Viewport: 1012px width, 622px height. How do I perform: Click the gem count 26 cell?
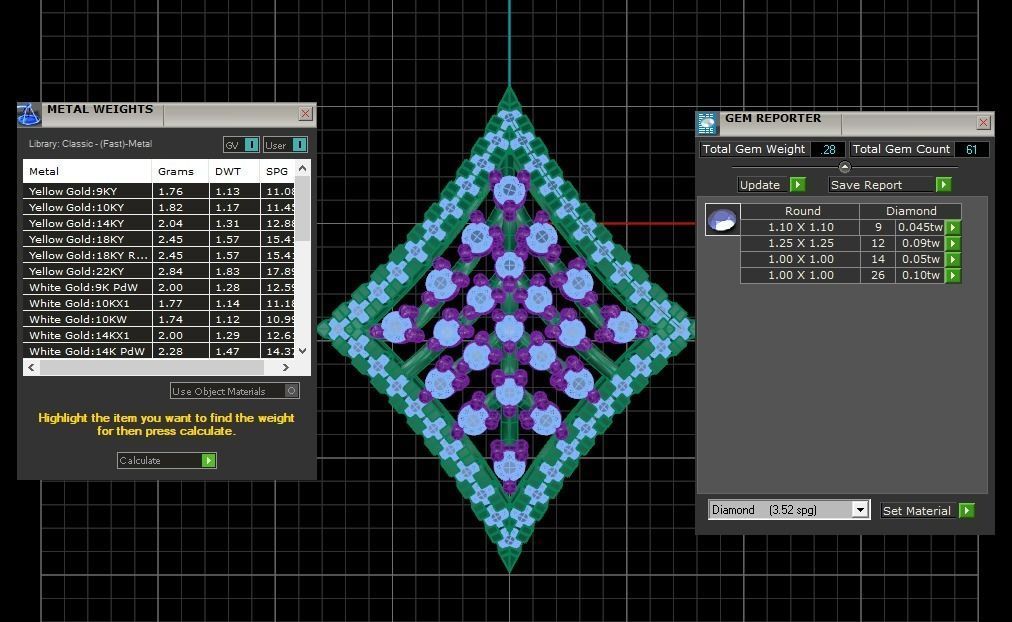pyautogui.click(x=878, y=276)
